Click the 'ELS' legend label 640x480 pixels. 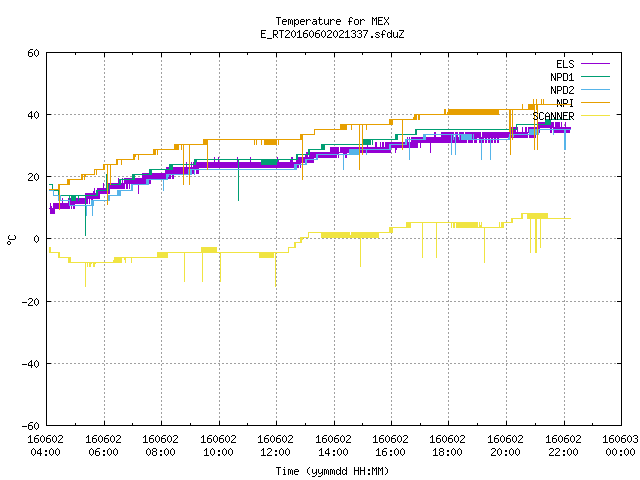click(565, 64)
